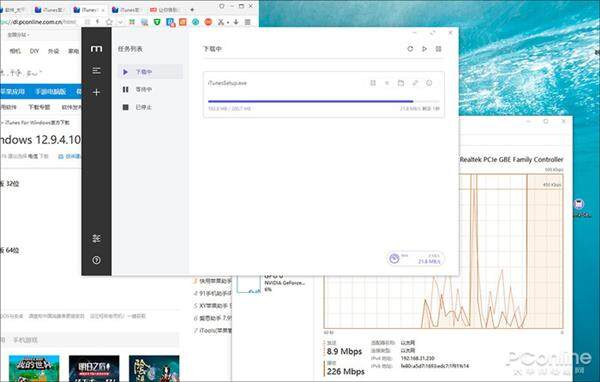Resume all tasks with the play icon
This screenshot has height=382, width=600.
(424, 49)
